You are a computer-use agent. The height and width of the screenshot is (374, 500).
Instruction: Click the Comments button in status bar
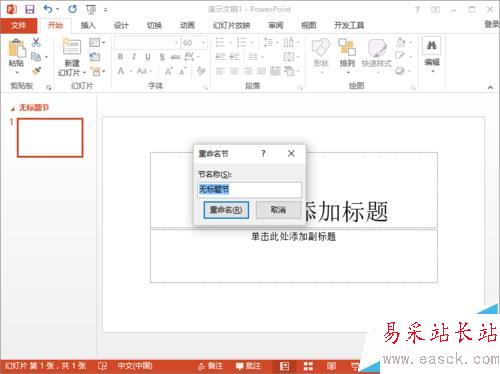pyautogui.click(x=248, y=366)
